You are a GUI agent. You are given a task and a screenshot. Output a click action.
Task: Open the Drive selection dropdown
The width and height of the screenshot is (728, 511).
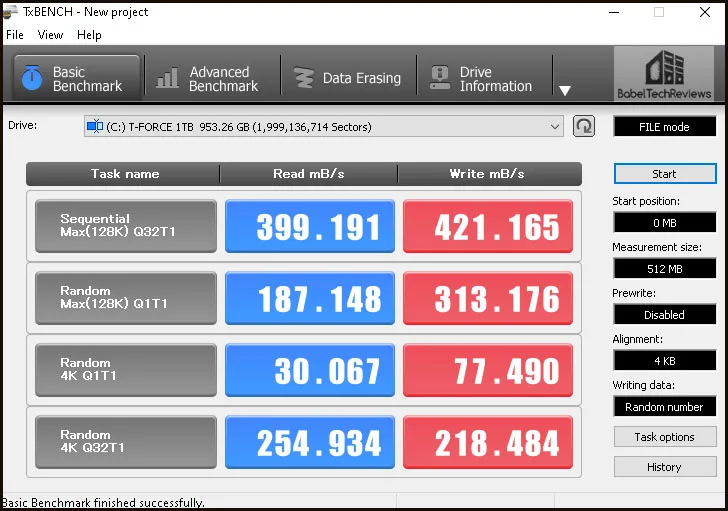(324, 126)
